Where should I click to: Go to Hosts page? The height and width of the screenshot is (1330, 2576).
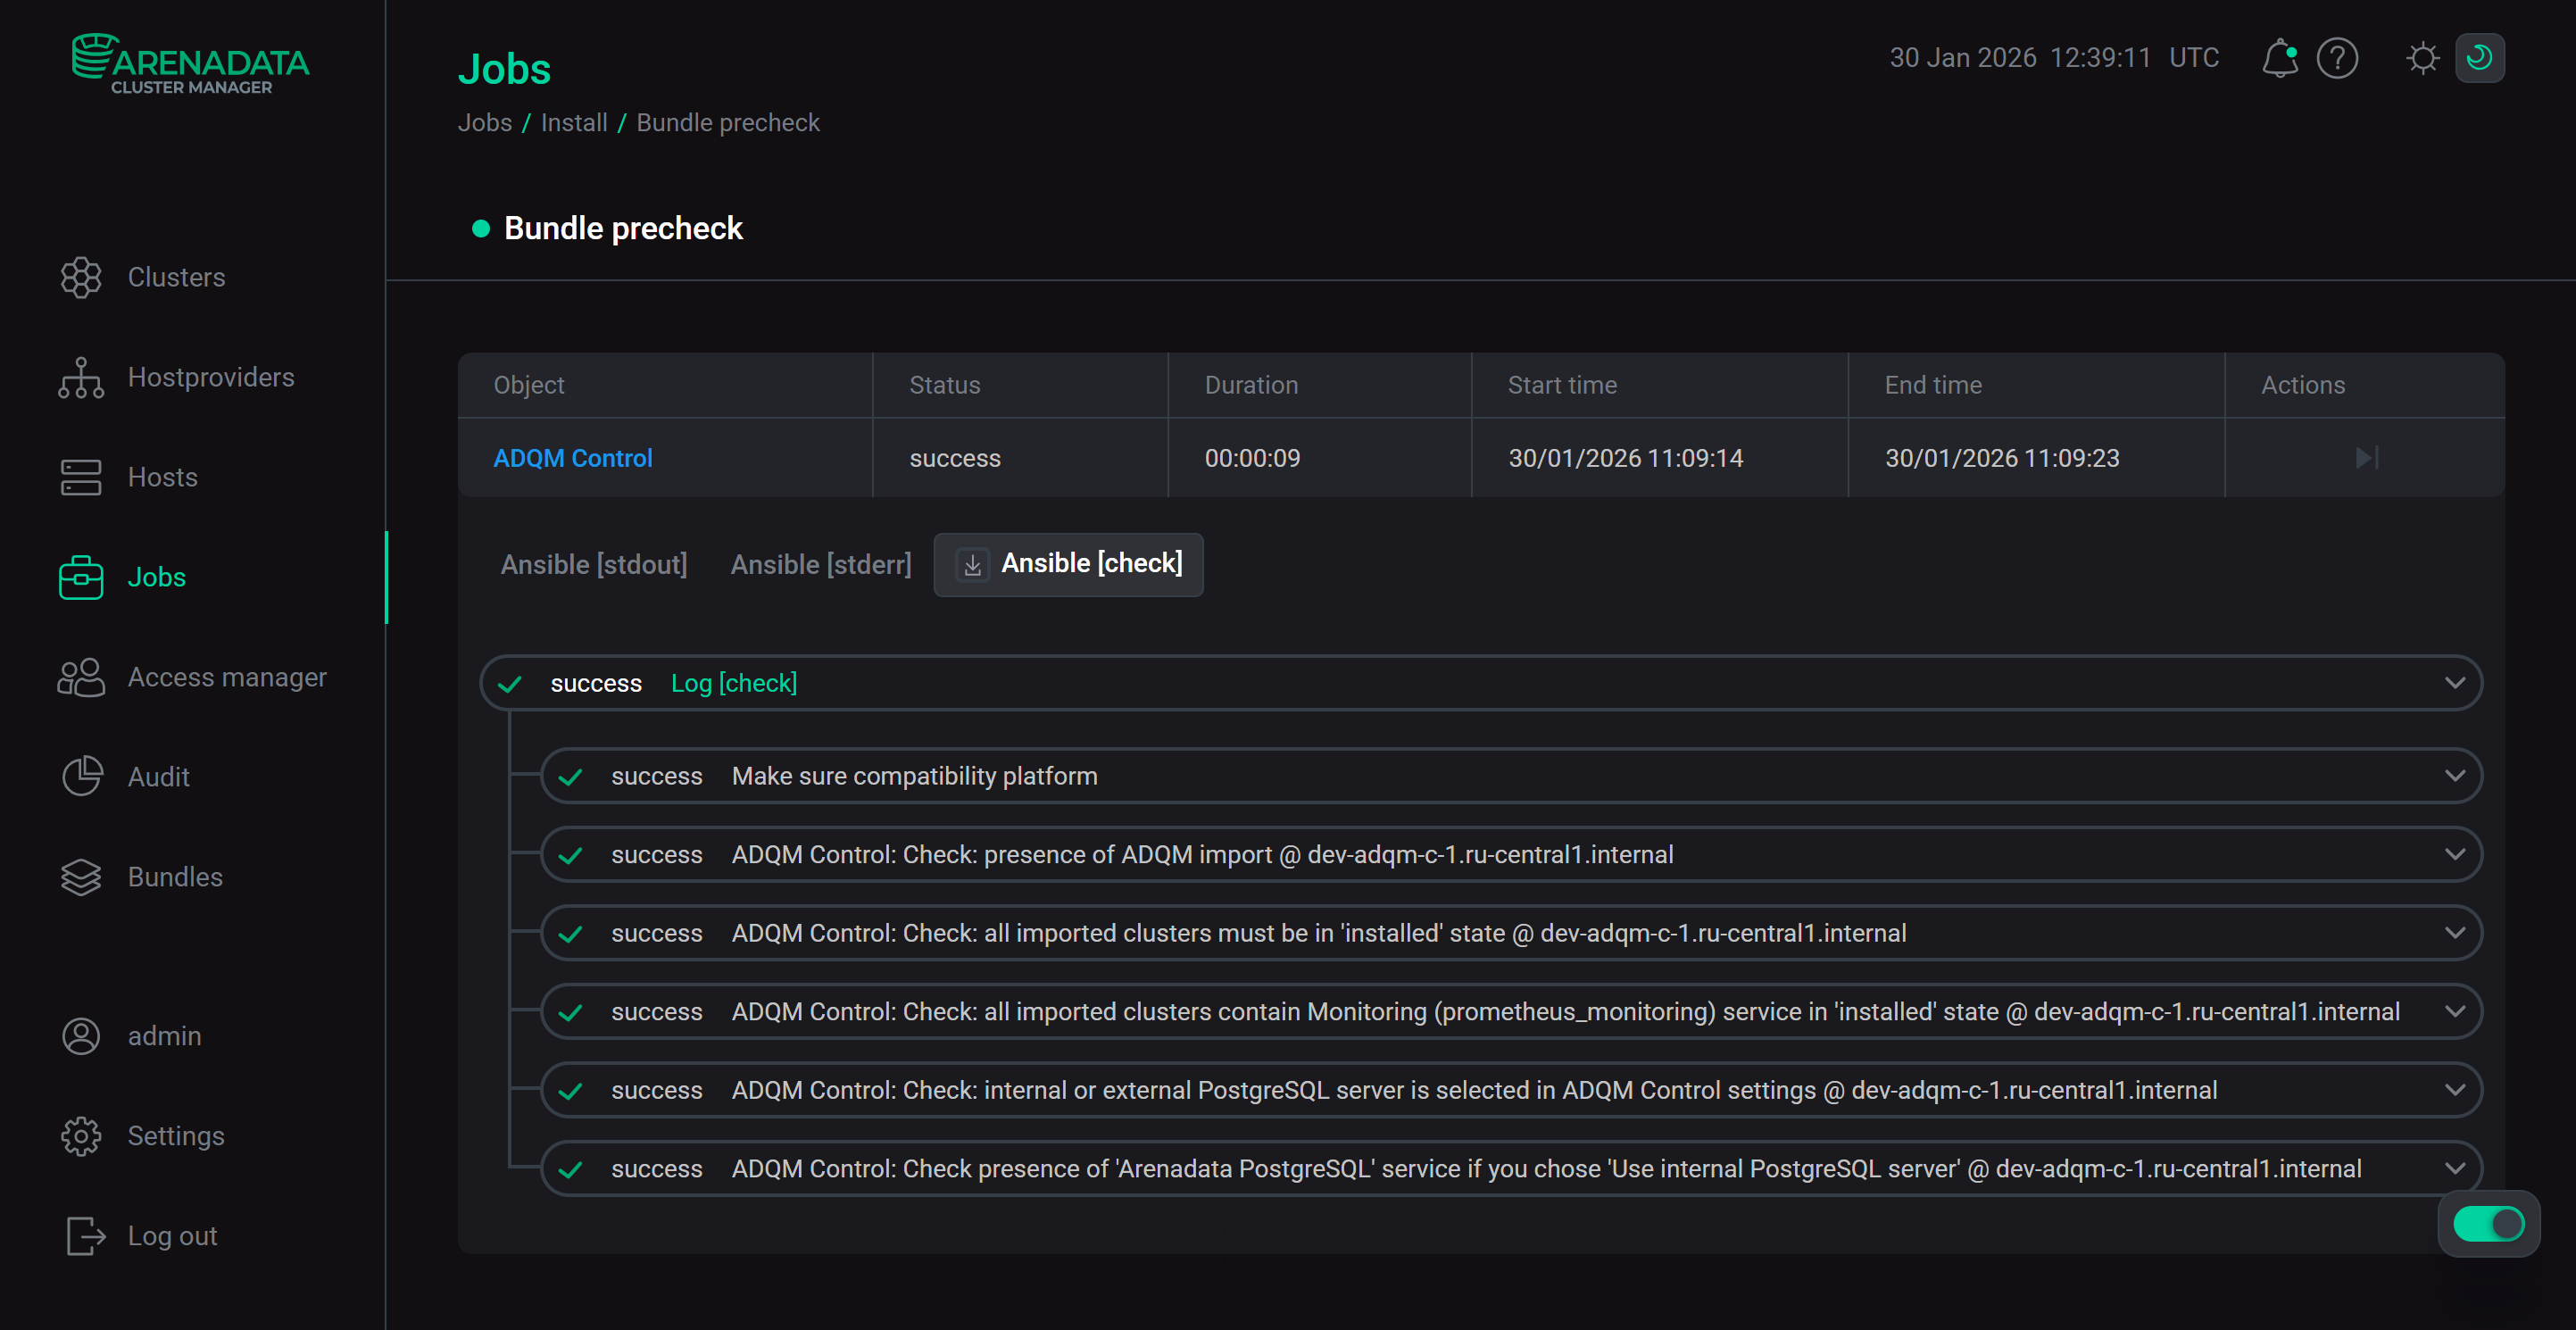[162, 477]
